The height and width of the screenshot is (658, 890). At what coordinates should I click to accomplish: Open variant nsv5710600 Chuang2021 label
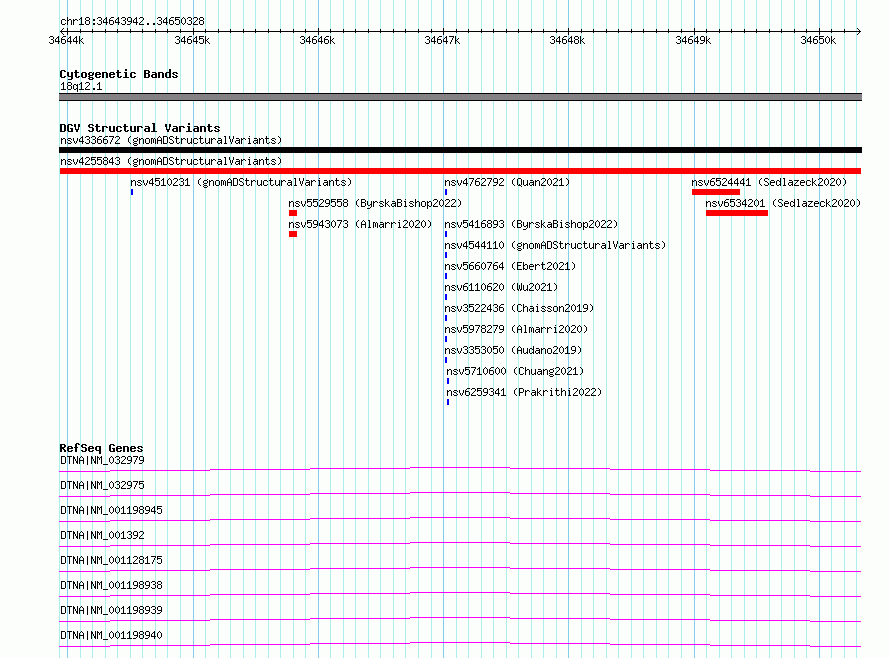pos(515,371)
